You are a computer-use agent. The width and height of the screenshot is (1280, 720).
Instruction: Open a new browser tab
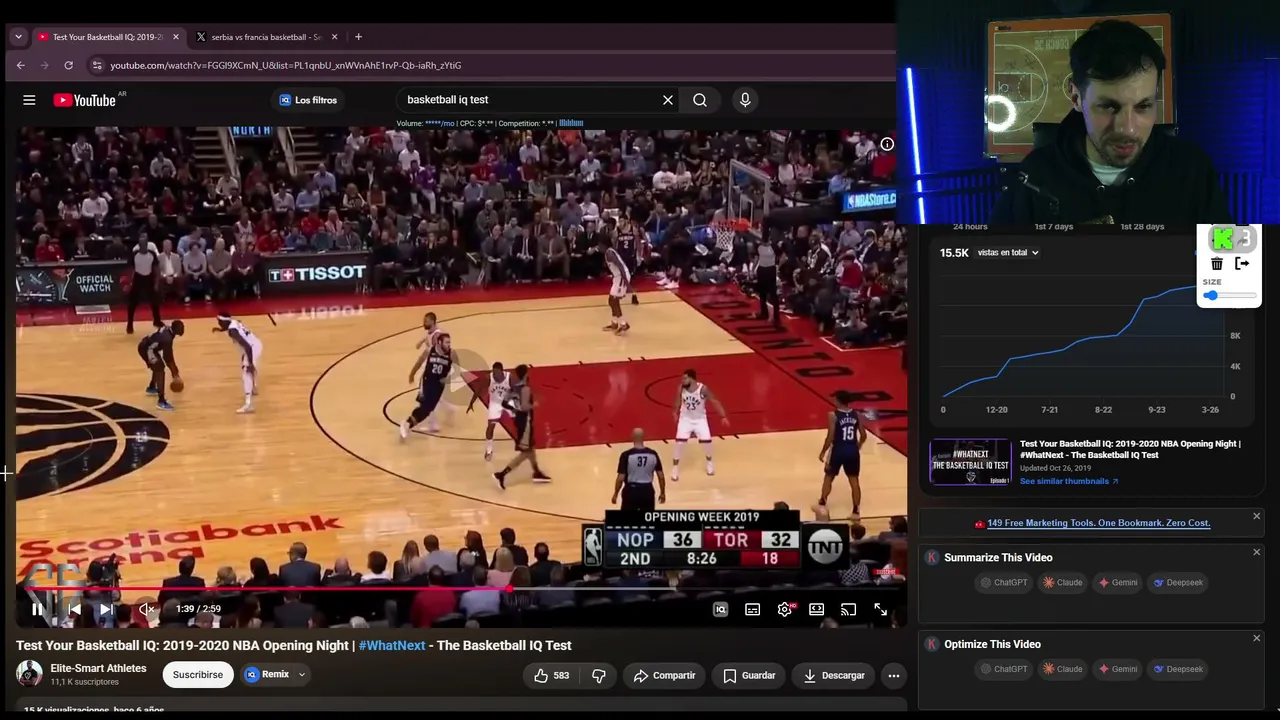click(358, 37)
